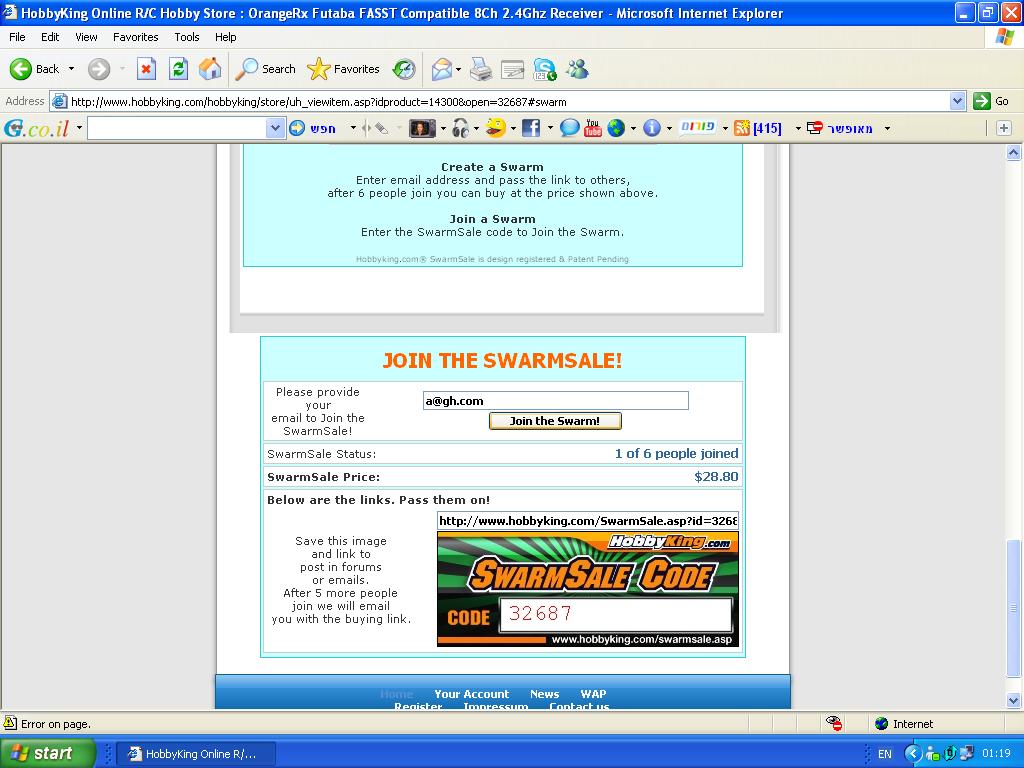1024x768 pixels.
Task: Open the History clock icon
Action: pyautogui.click(x=404, y=69)
